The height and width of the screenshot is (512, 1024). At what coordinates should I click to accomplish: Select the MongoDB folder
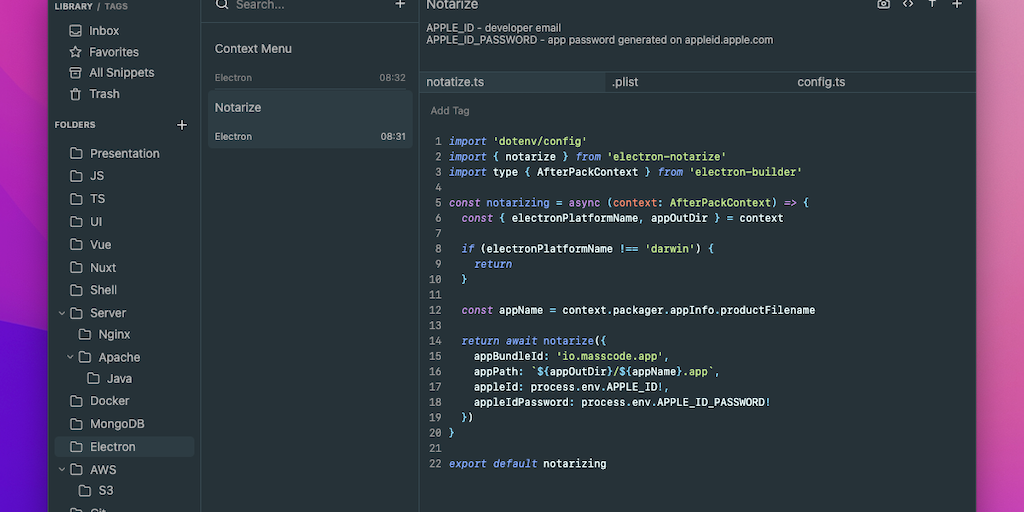tap(118, 424)
